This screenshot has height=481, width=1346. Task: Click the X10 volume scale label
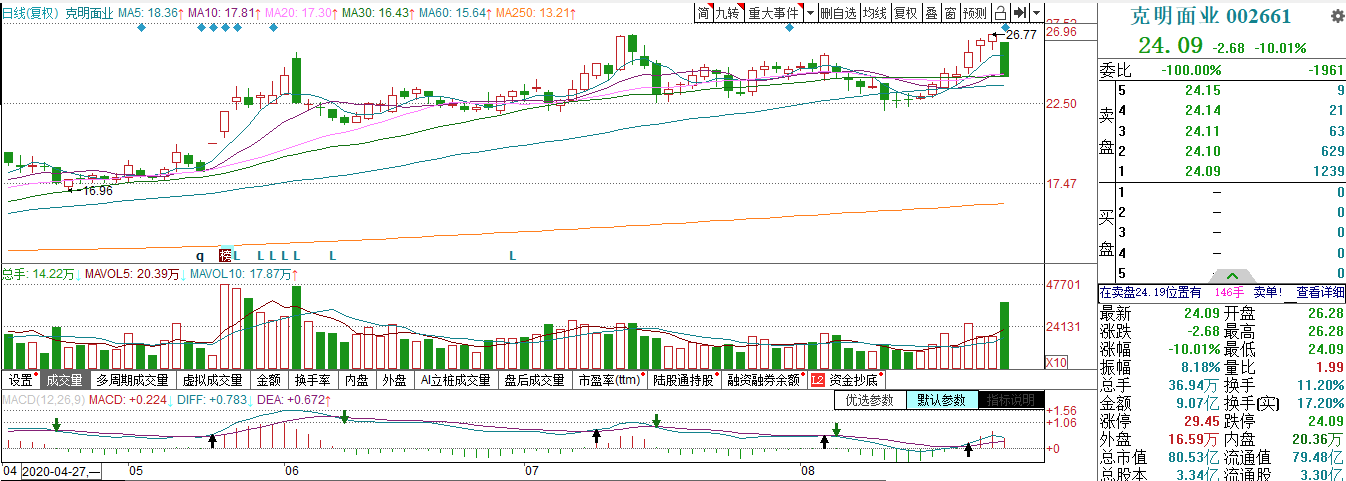[x=1056, y=362]
